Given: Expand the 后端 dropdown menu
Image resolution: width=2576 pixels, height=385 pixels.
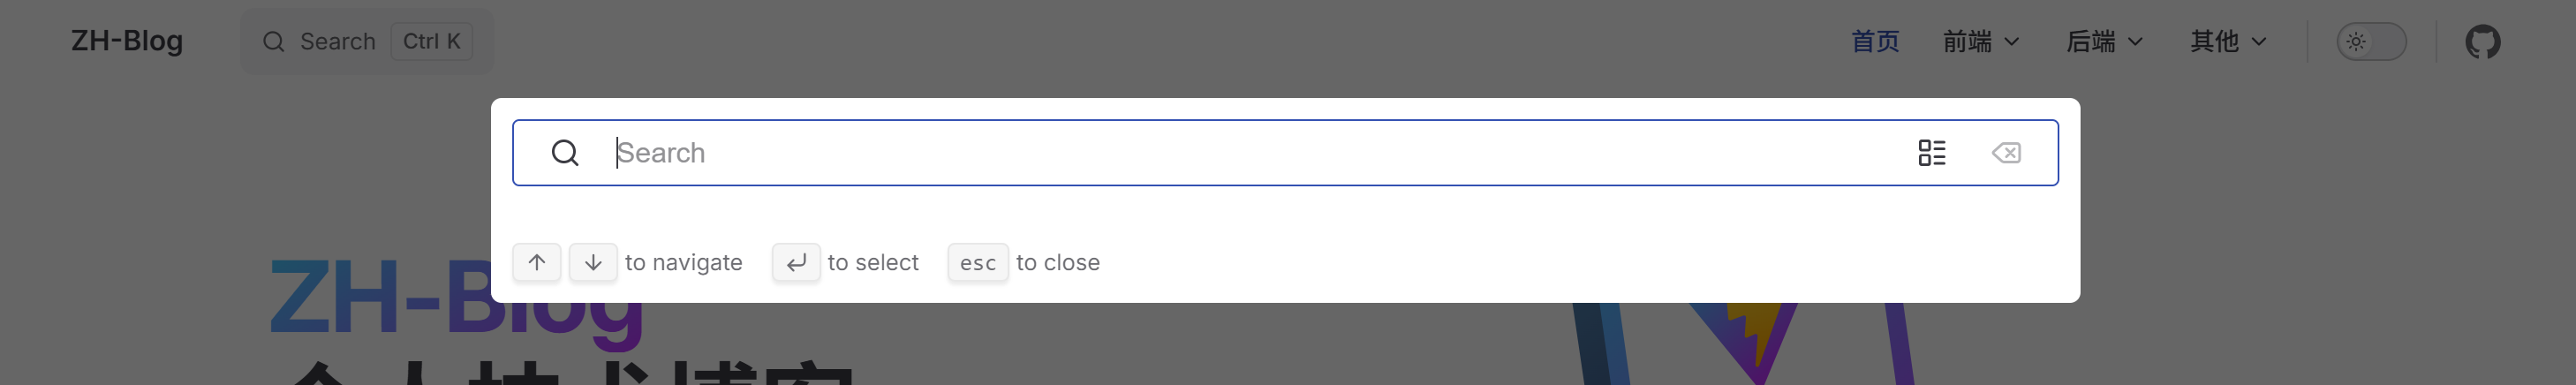Looking at the screenshot, I should 2104,42.
